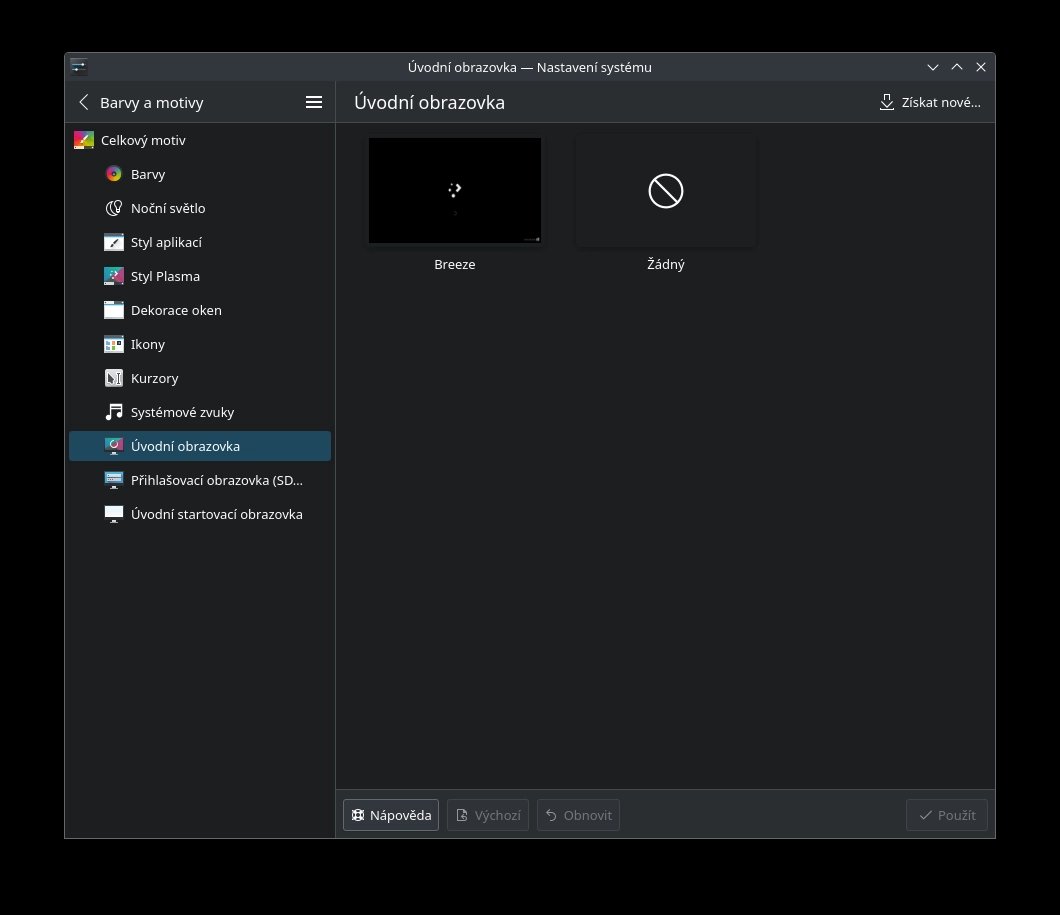Click the Systémové zvuky music note icon

click(x=114, y=412)
